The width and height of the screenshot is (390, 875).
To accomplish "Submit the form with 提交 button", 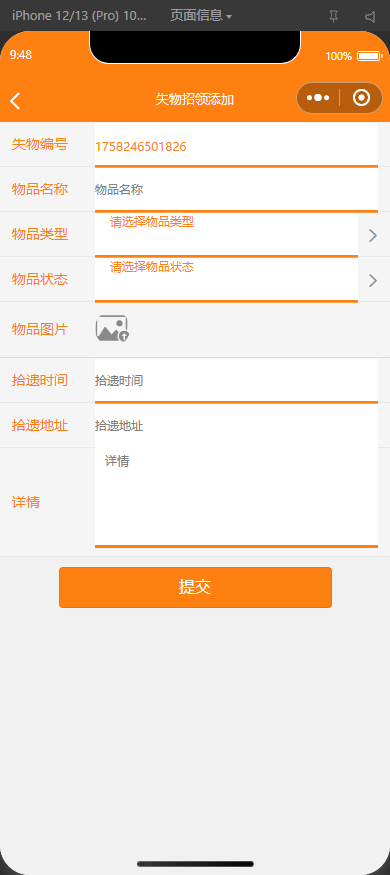I will 195,587.
